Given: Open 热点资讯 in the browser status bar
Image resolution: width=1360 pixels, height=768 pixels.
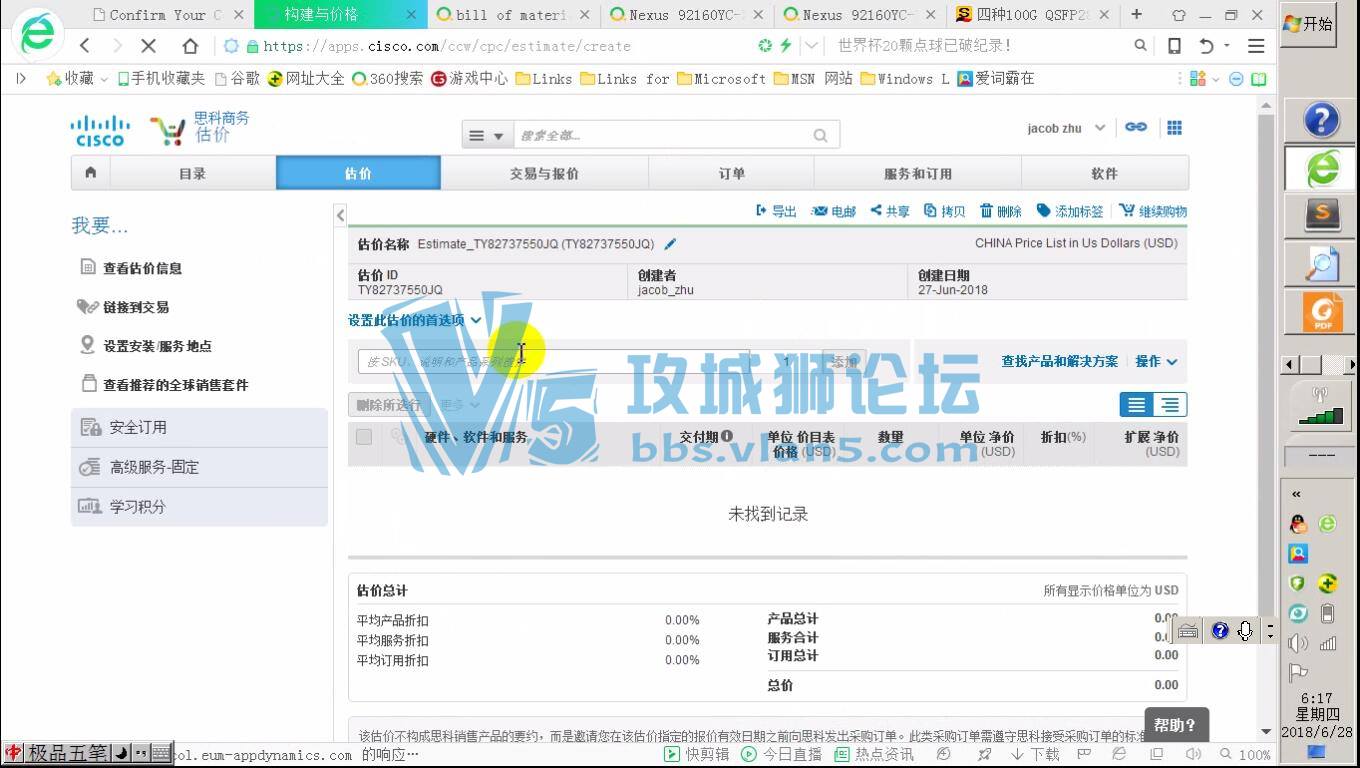Looking at the screenshot, I should (x=874, y=755).
